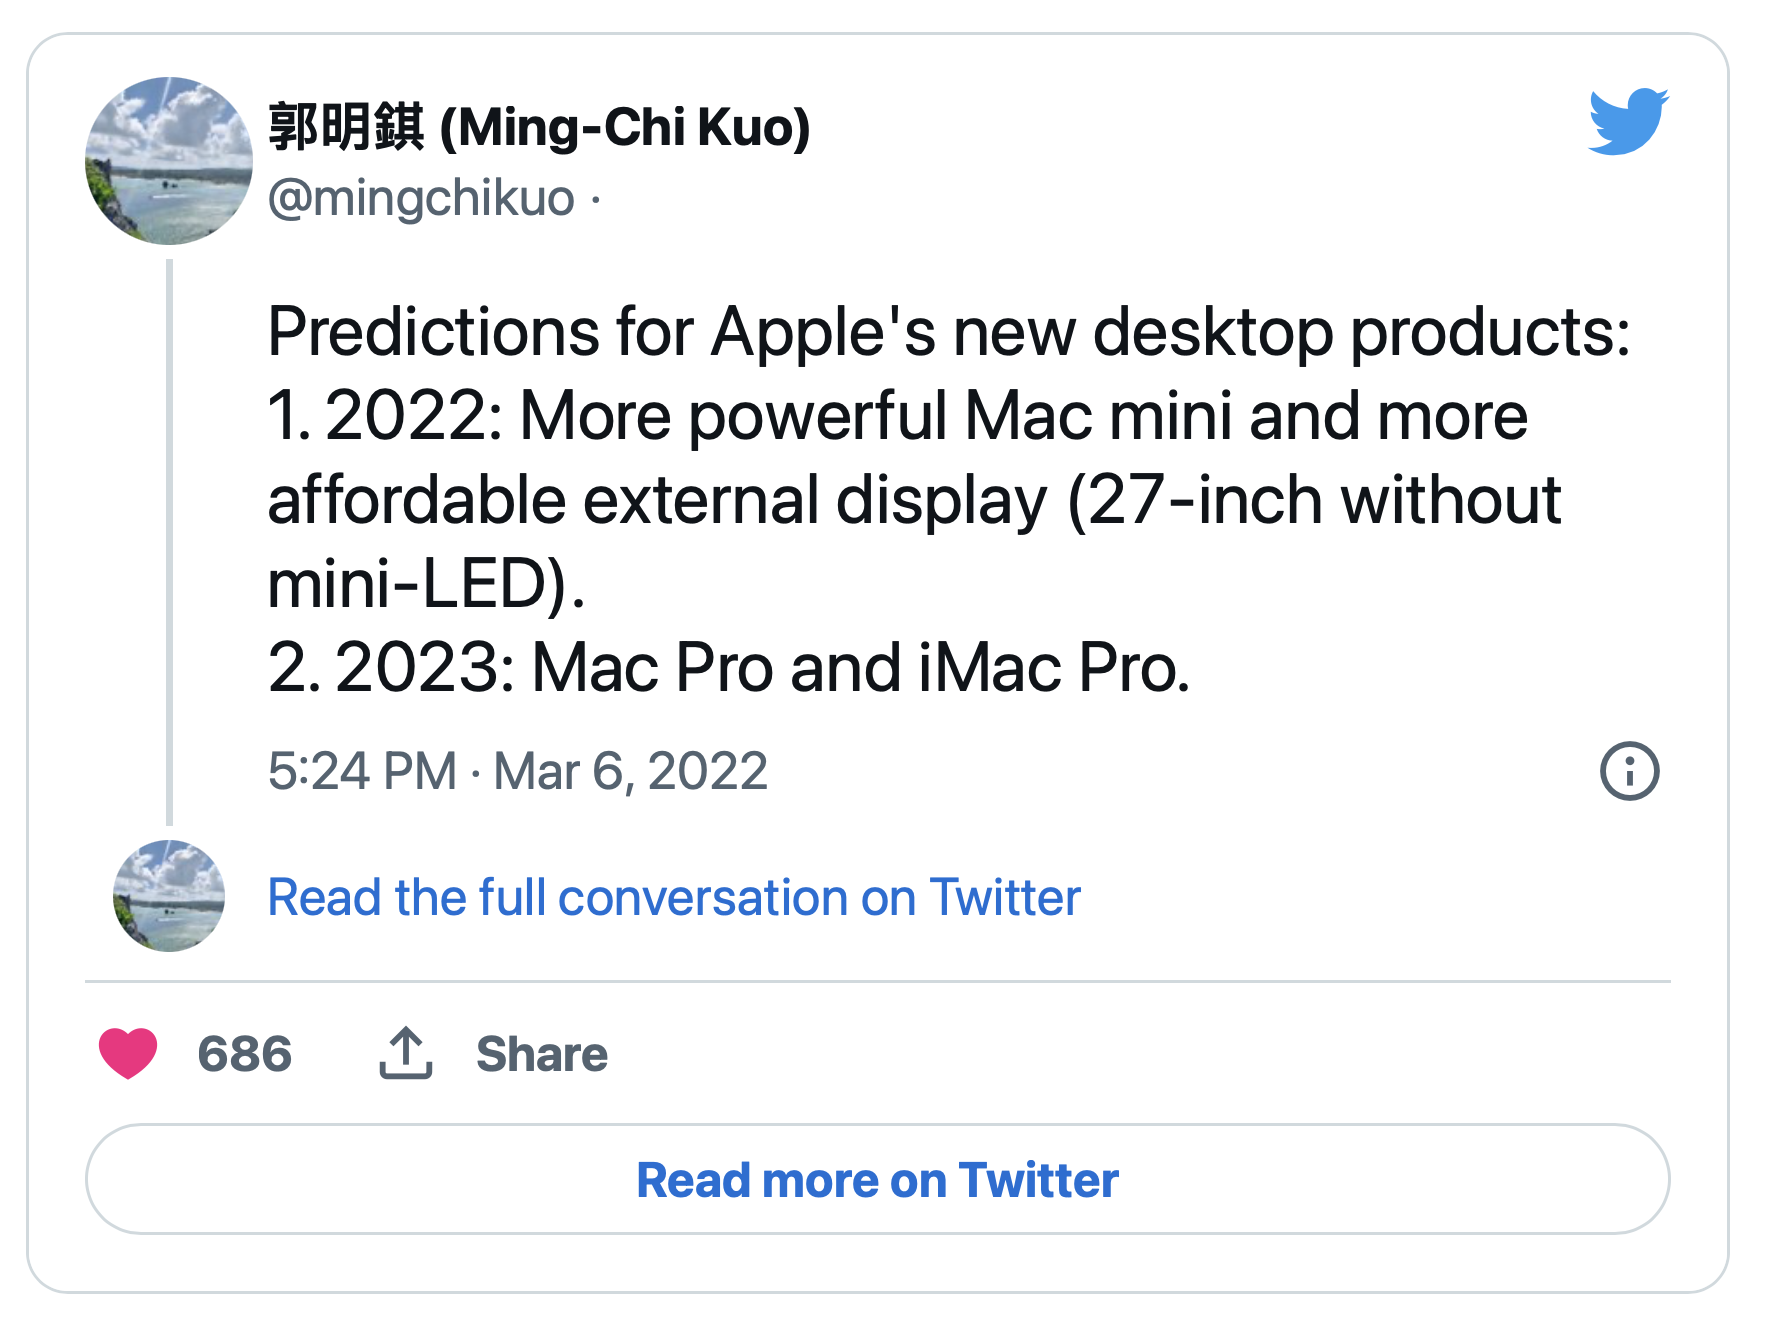Read the full conversation on Twitter
The image size is (1766, 1332).
674,897
